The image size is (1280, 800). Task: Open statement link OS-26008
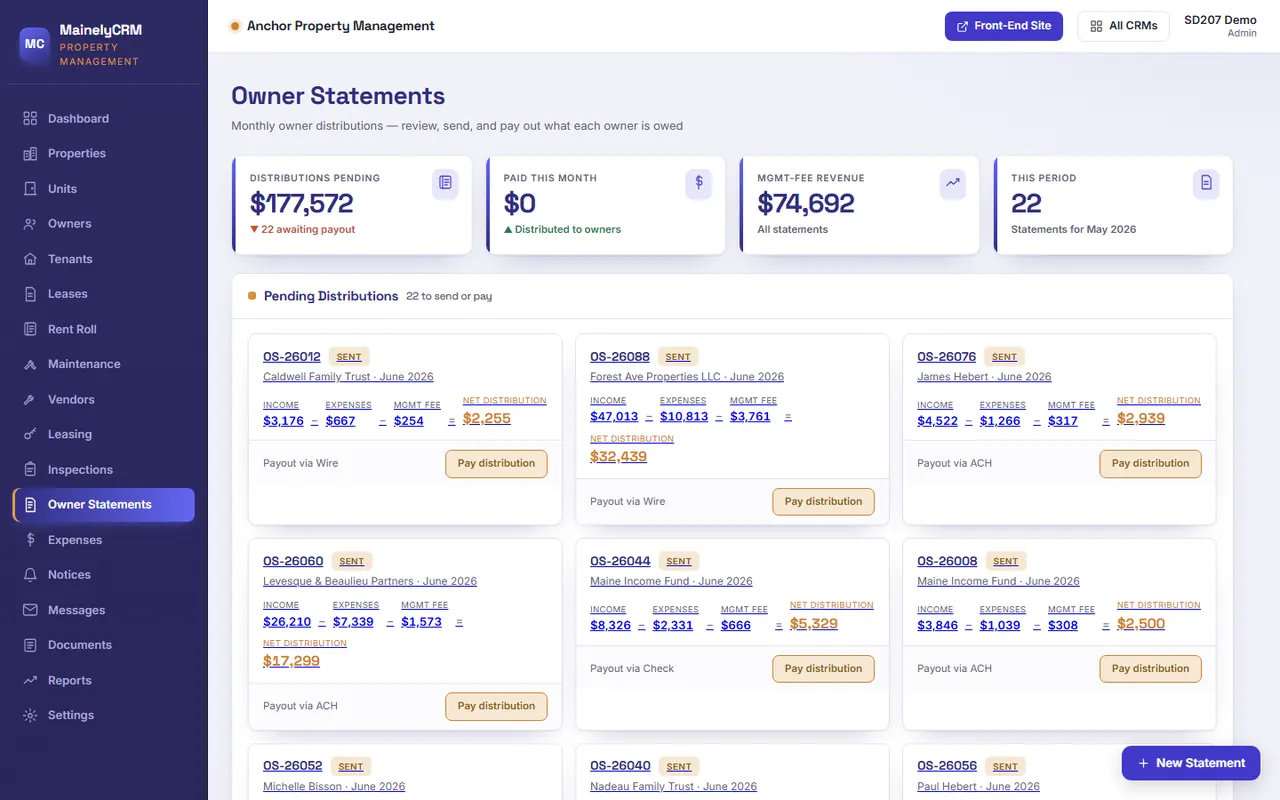(947, 561)
